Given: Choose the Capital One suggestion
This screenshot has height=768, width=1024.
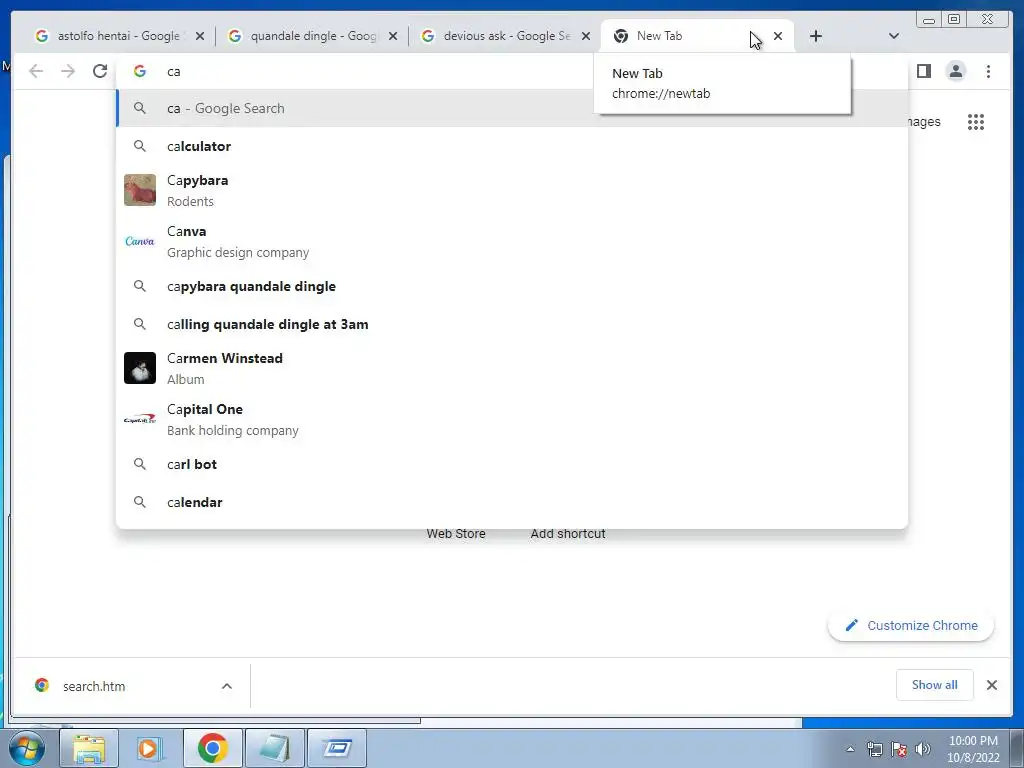Looking at the screenshot, I should pyautogui.click(x=511, y=419).
